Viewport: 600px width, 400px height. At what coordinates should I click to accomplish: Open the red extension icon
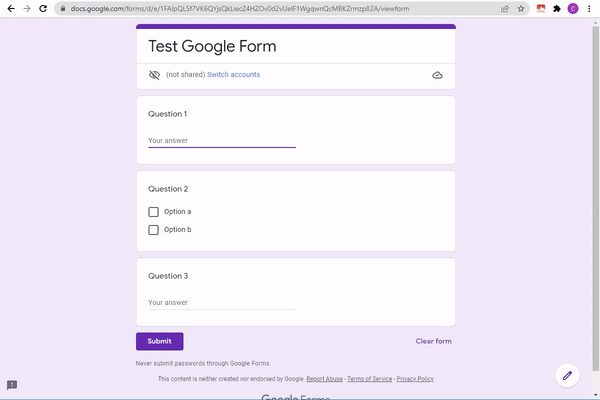(x=541, y=8)
